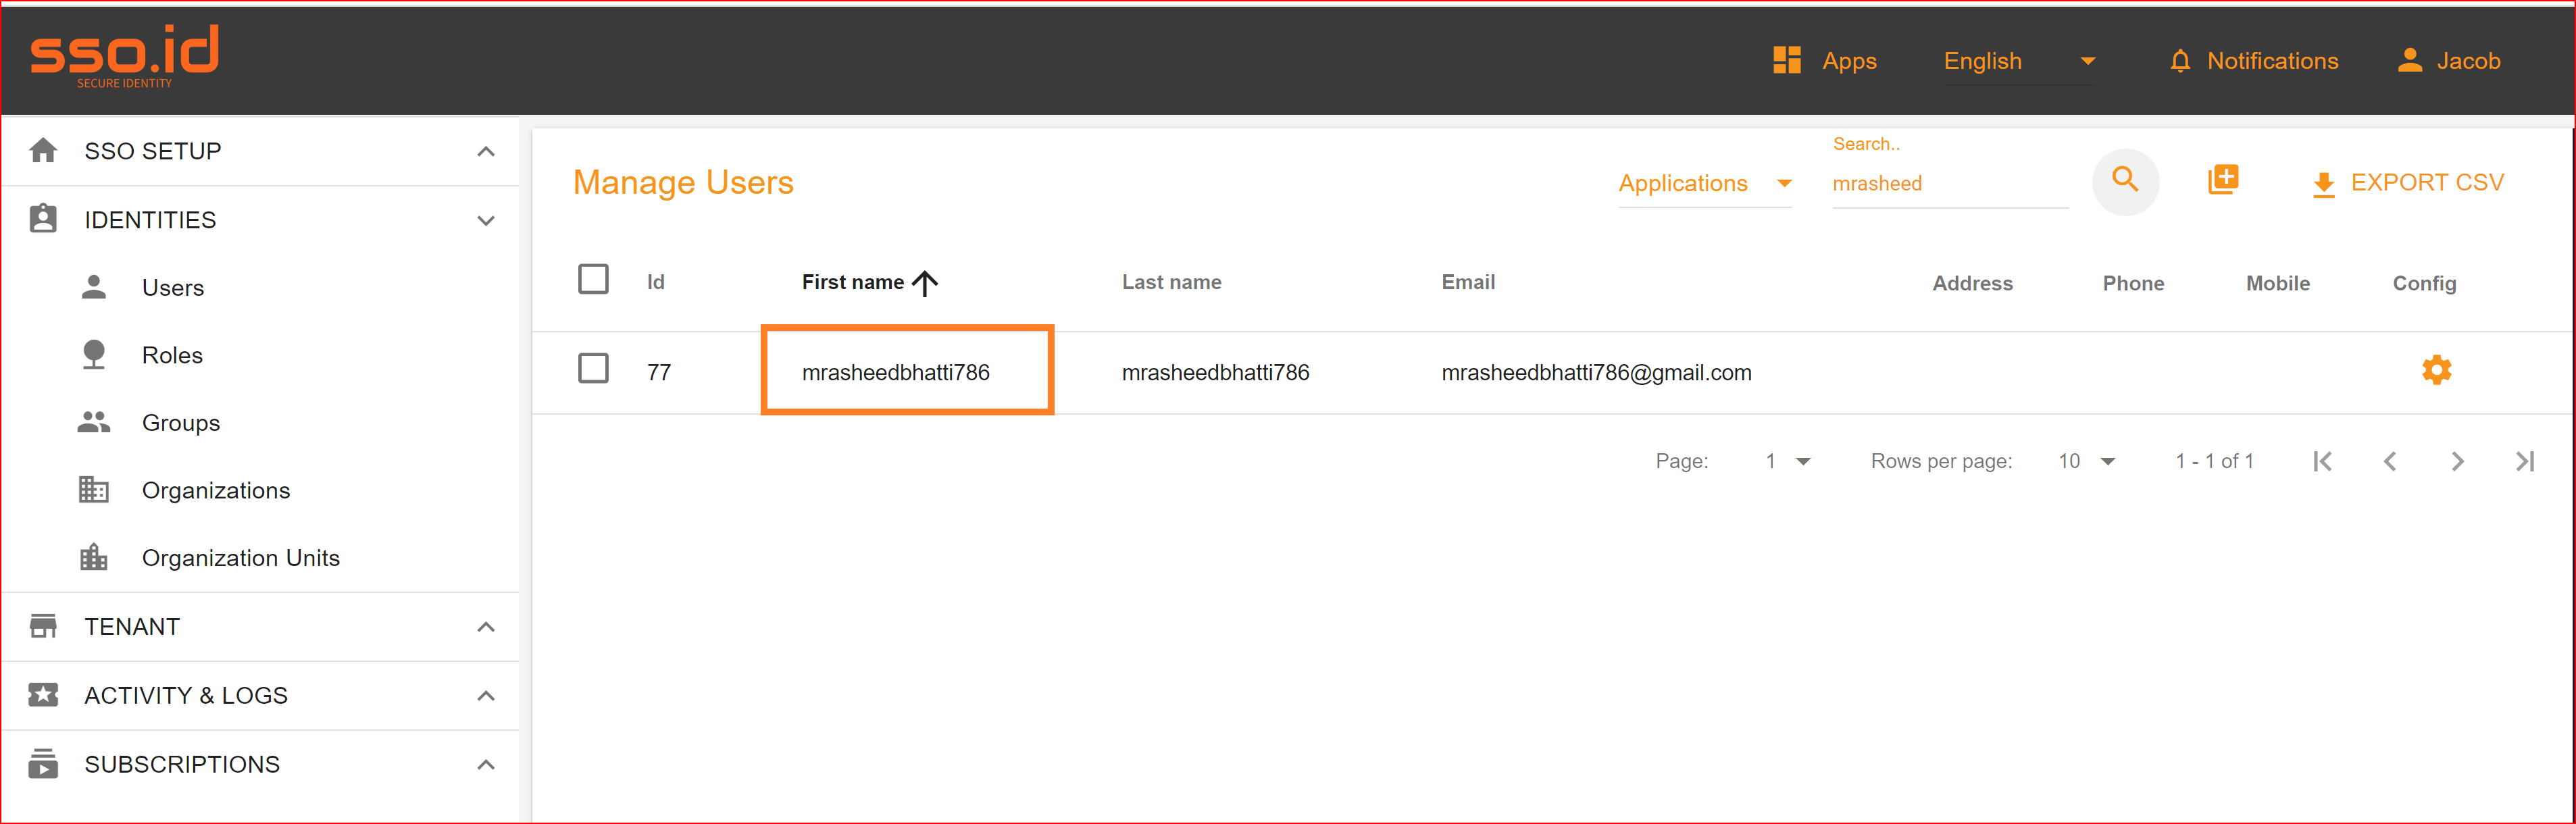Open the Organization Units menu item

[241, 558]
